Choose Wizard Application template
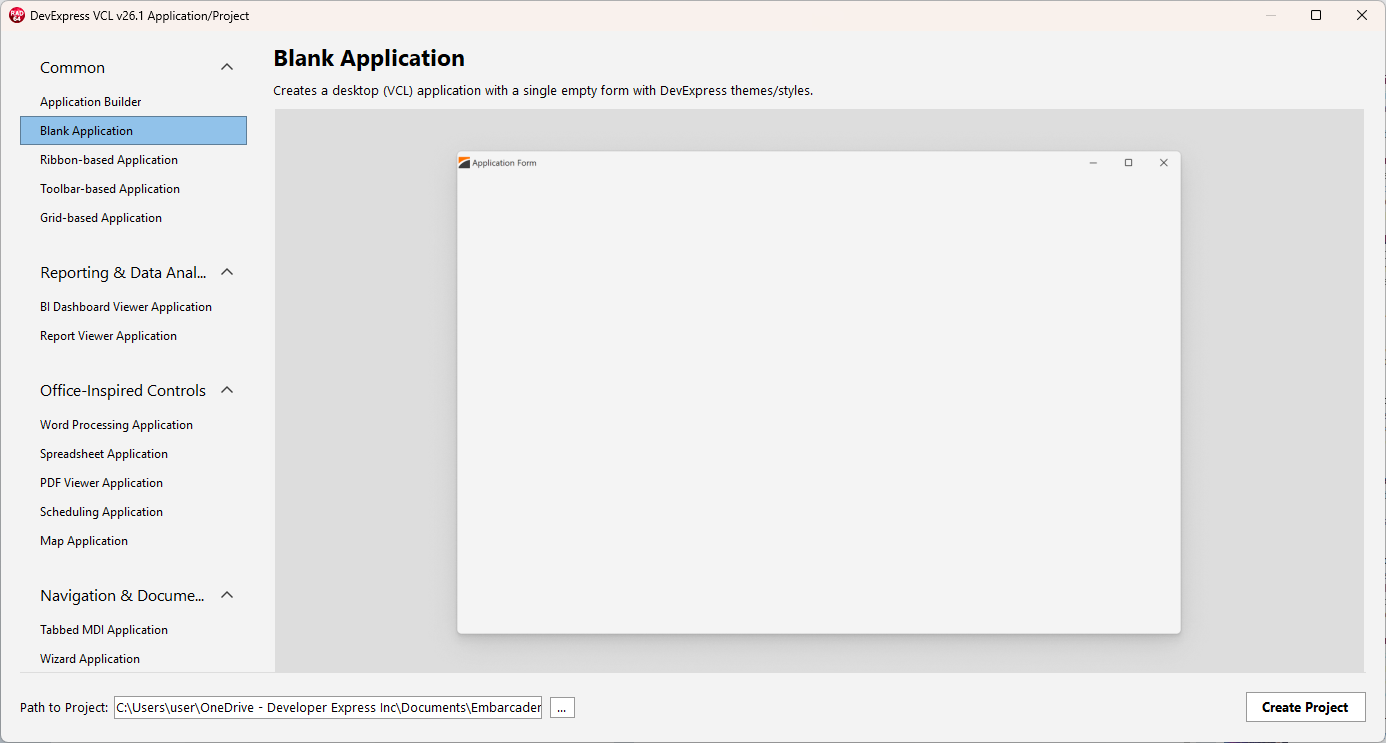This screenshot has height=743, width=1386. (133, 659)
